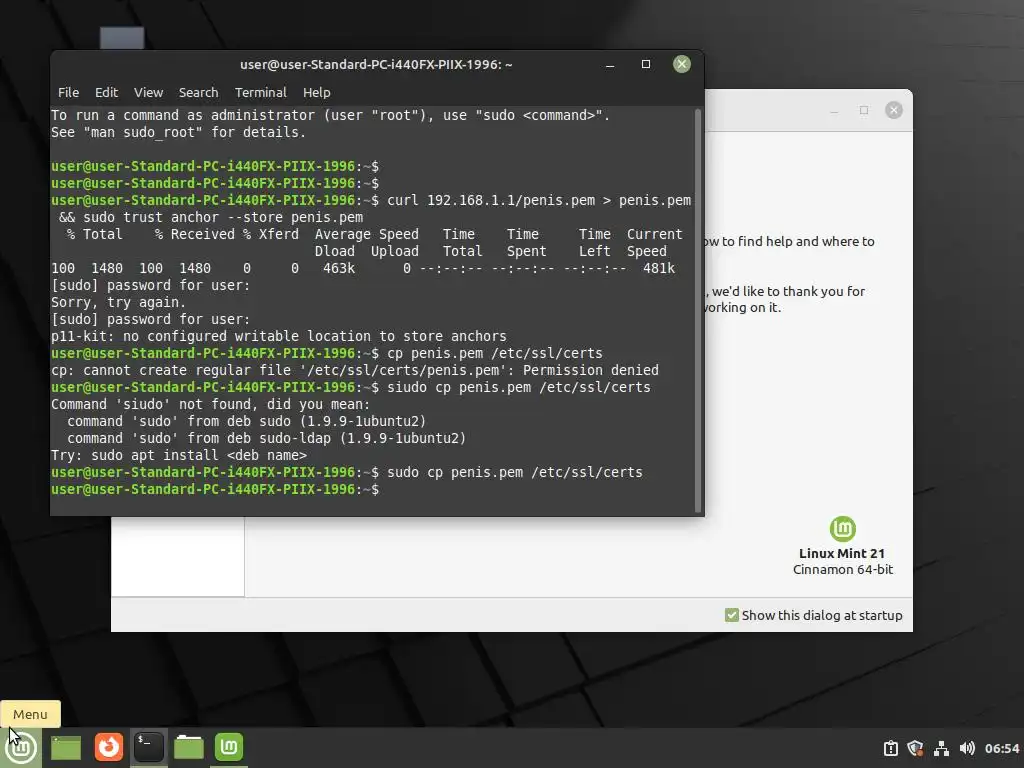The image size is (1024, 768).
Task: Click the last empty terminal prompt line
Action: tap(215, 489)
